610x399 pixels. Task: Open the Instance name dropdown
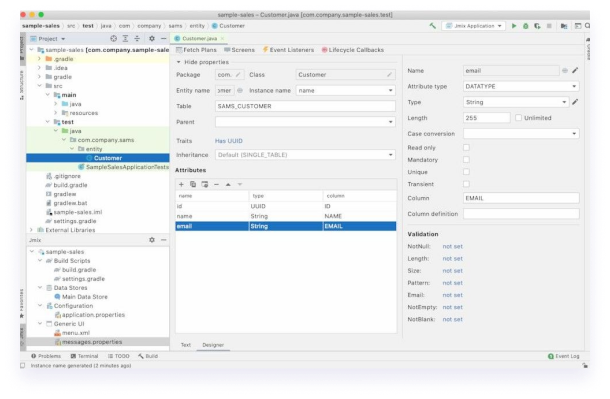point(345,90)
